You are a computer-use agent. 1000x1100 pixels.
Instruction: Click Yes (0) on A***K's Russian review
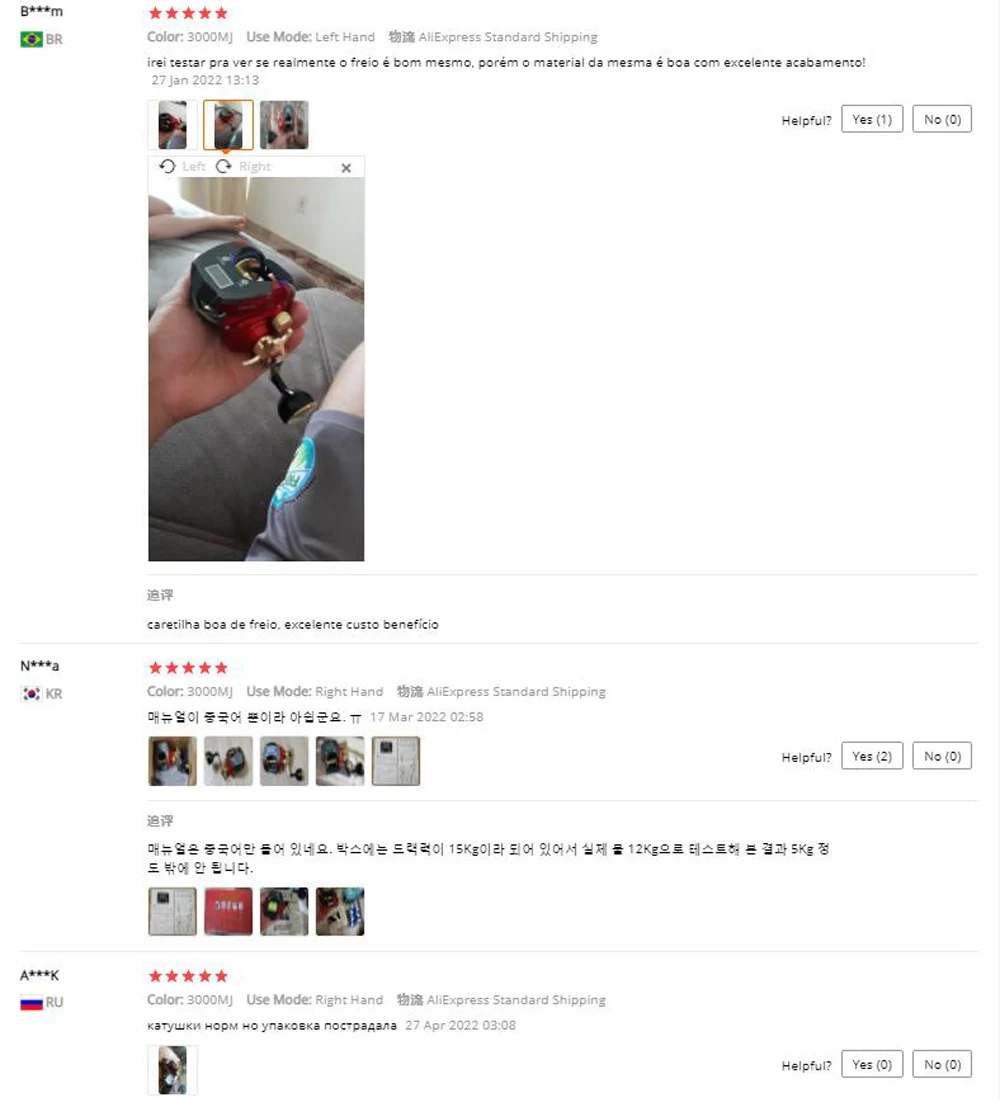872,1064
